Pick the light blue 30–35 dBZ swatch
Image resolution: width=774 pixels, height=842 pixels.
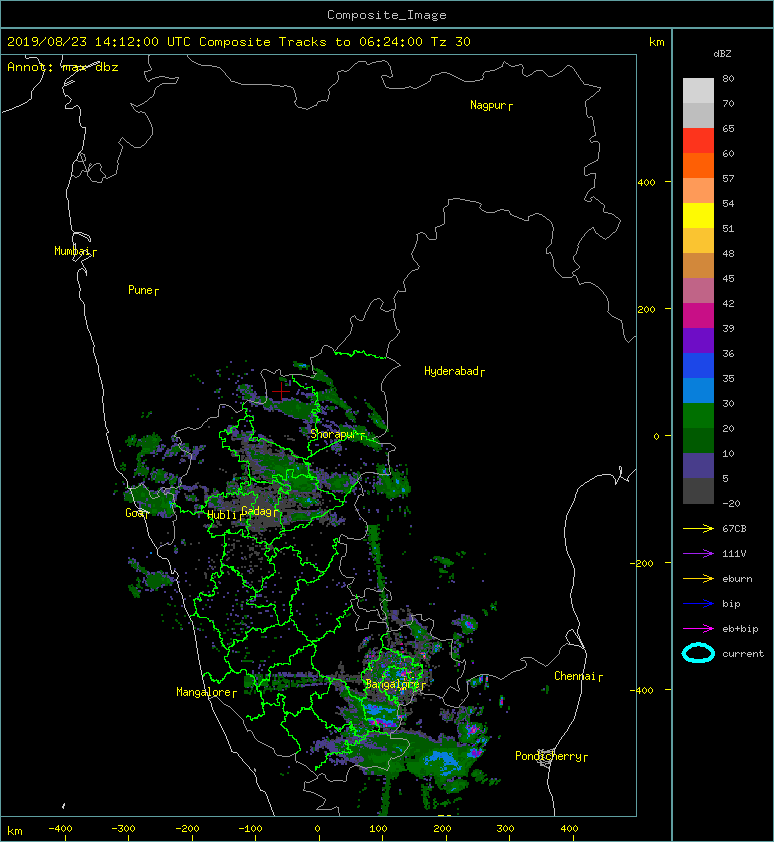click(698, 391)
